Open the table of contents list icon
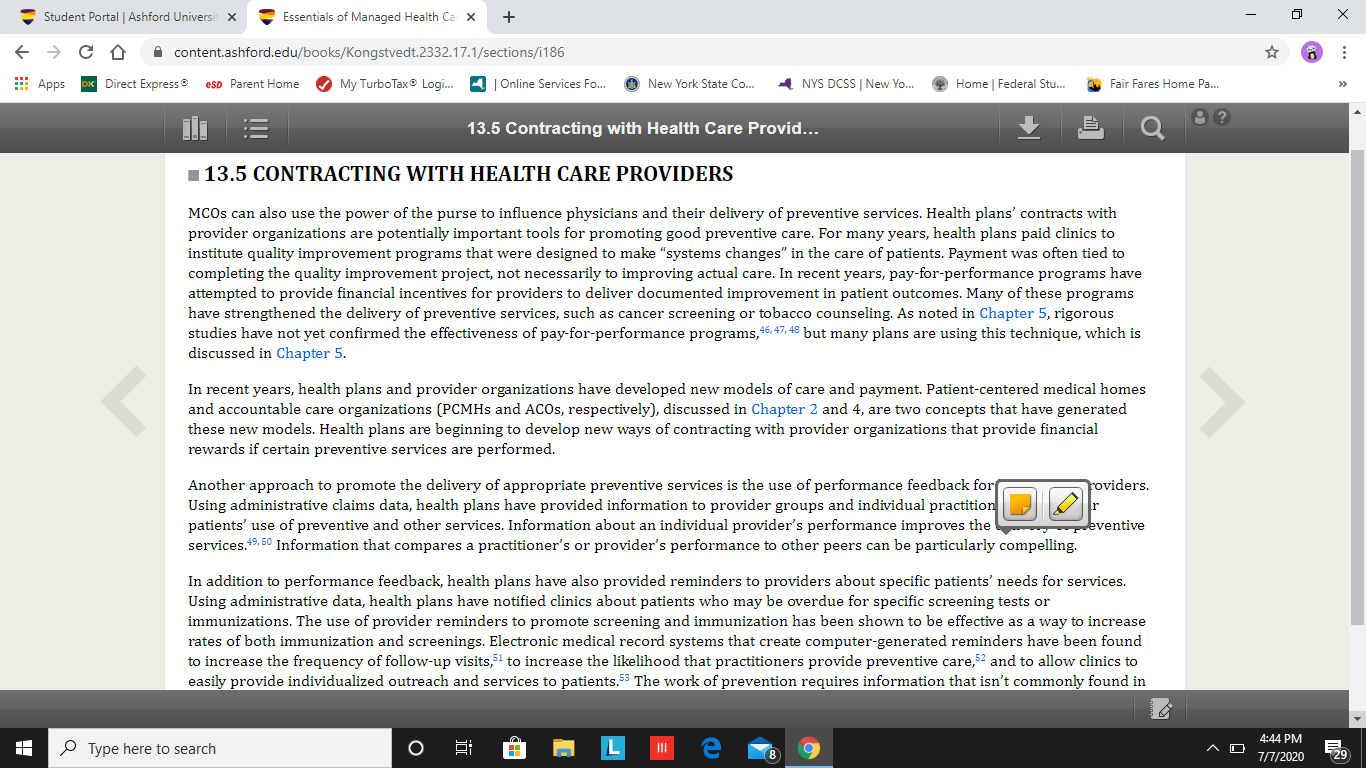The width and height of the screenshot is (1366, 768). (x=256, y=128)
